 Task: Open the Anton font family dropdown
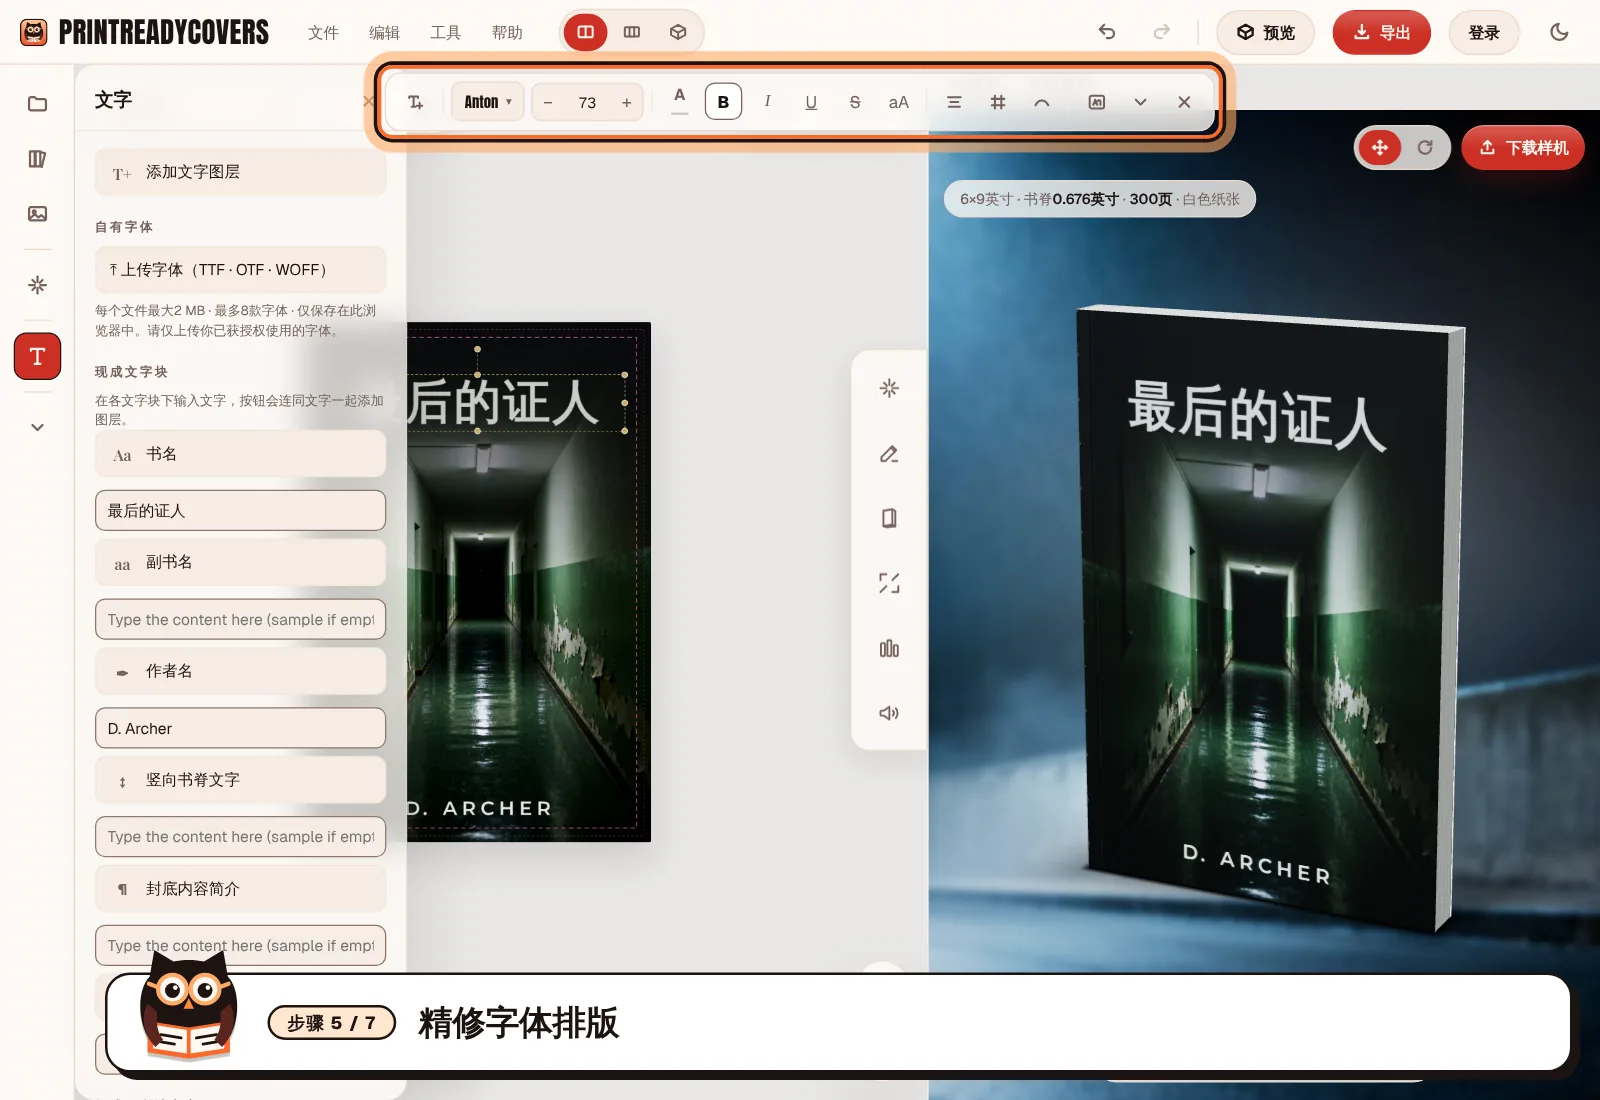488,102
